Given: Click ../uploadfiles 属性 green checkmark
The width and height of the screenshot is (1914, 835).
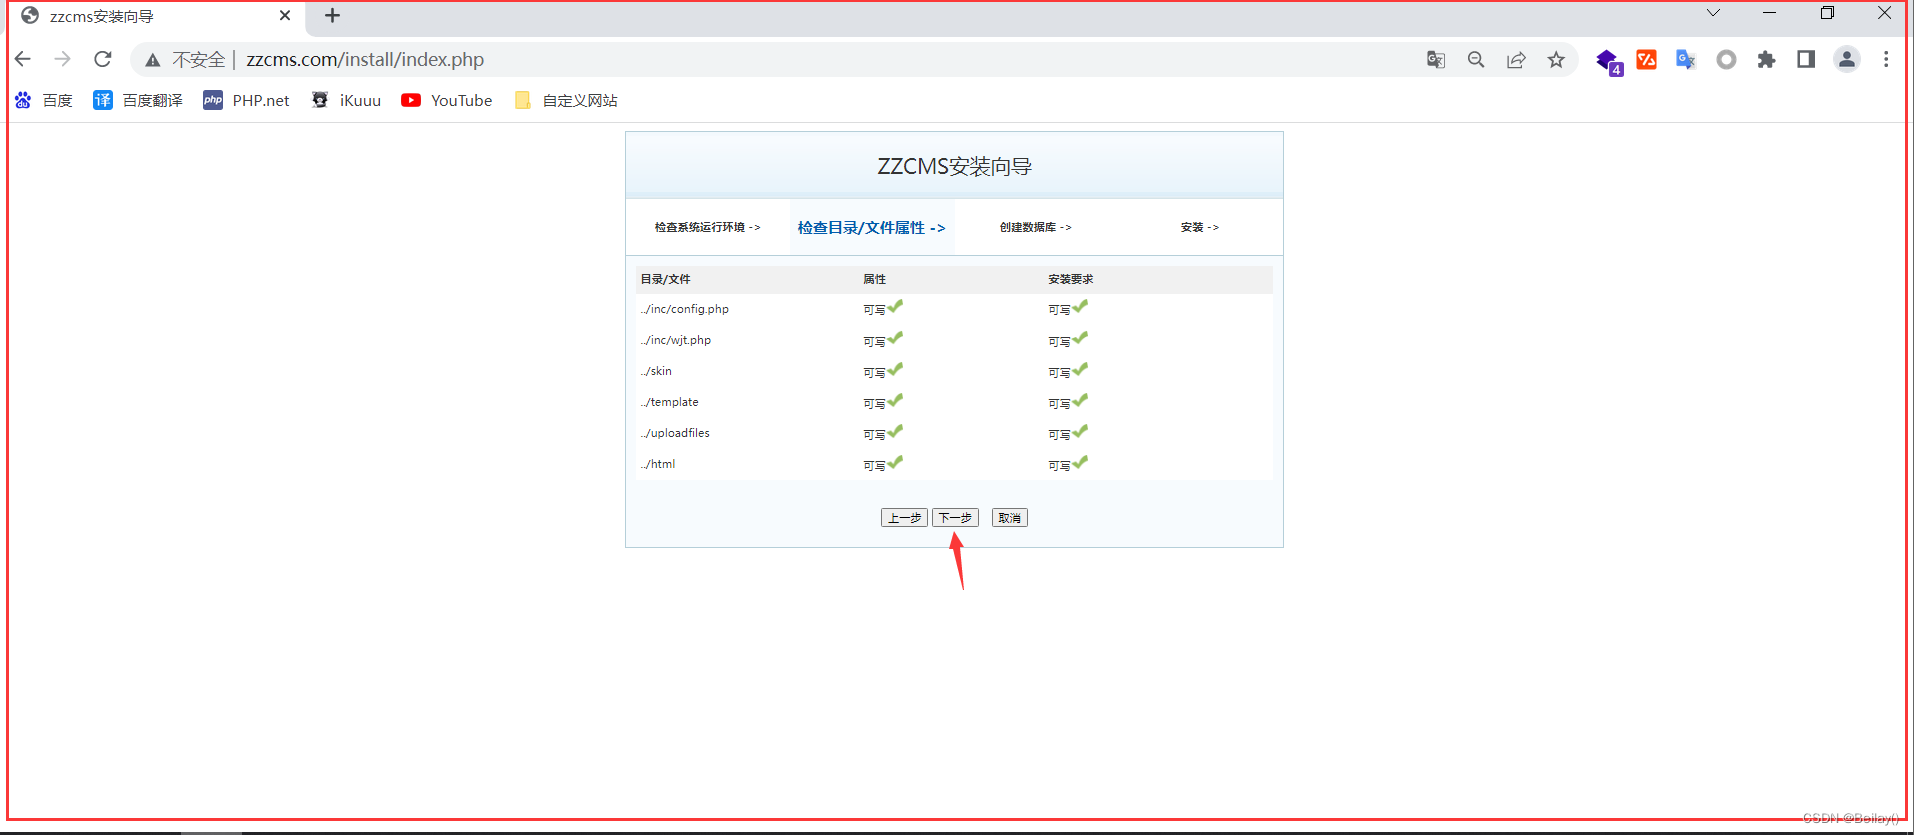Looking at the screenshot, I should click(x=895, y=430).
